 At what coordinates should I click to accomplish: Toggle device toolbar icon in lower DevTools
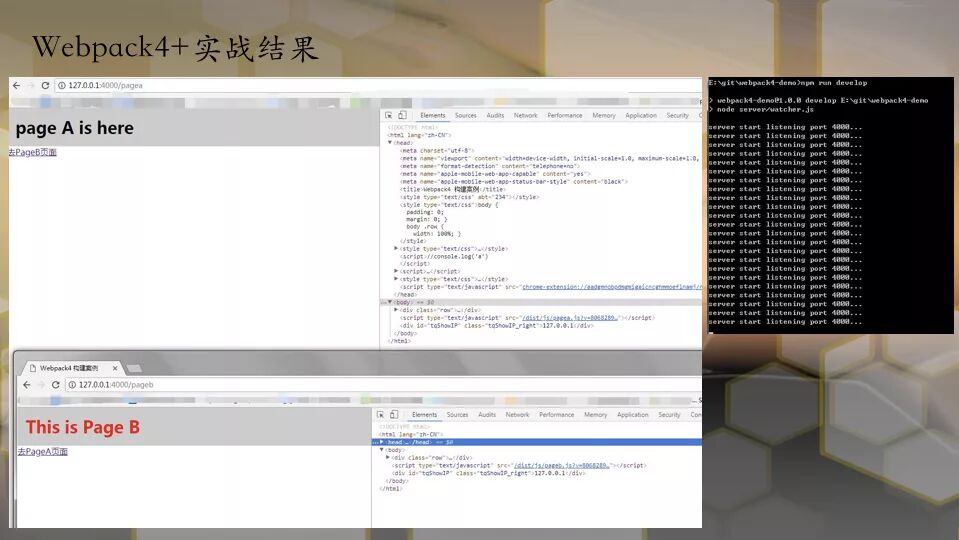tap(394, 415)
